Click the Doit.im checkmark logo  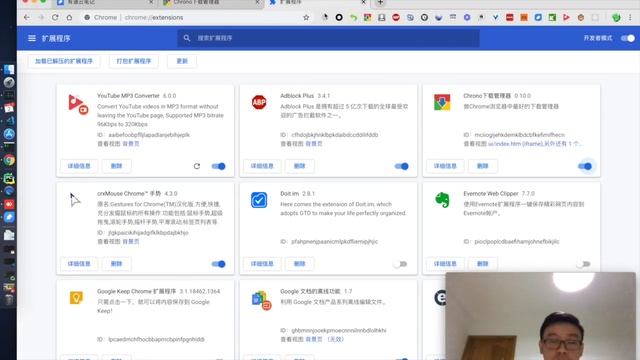coord(259,200)
